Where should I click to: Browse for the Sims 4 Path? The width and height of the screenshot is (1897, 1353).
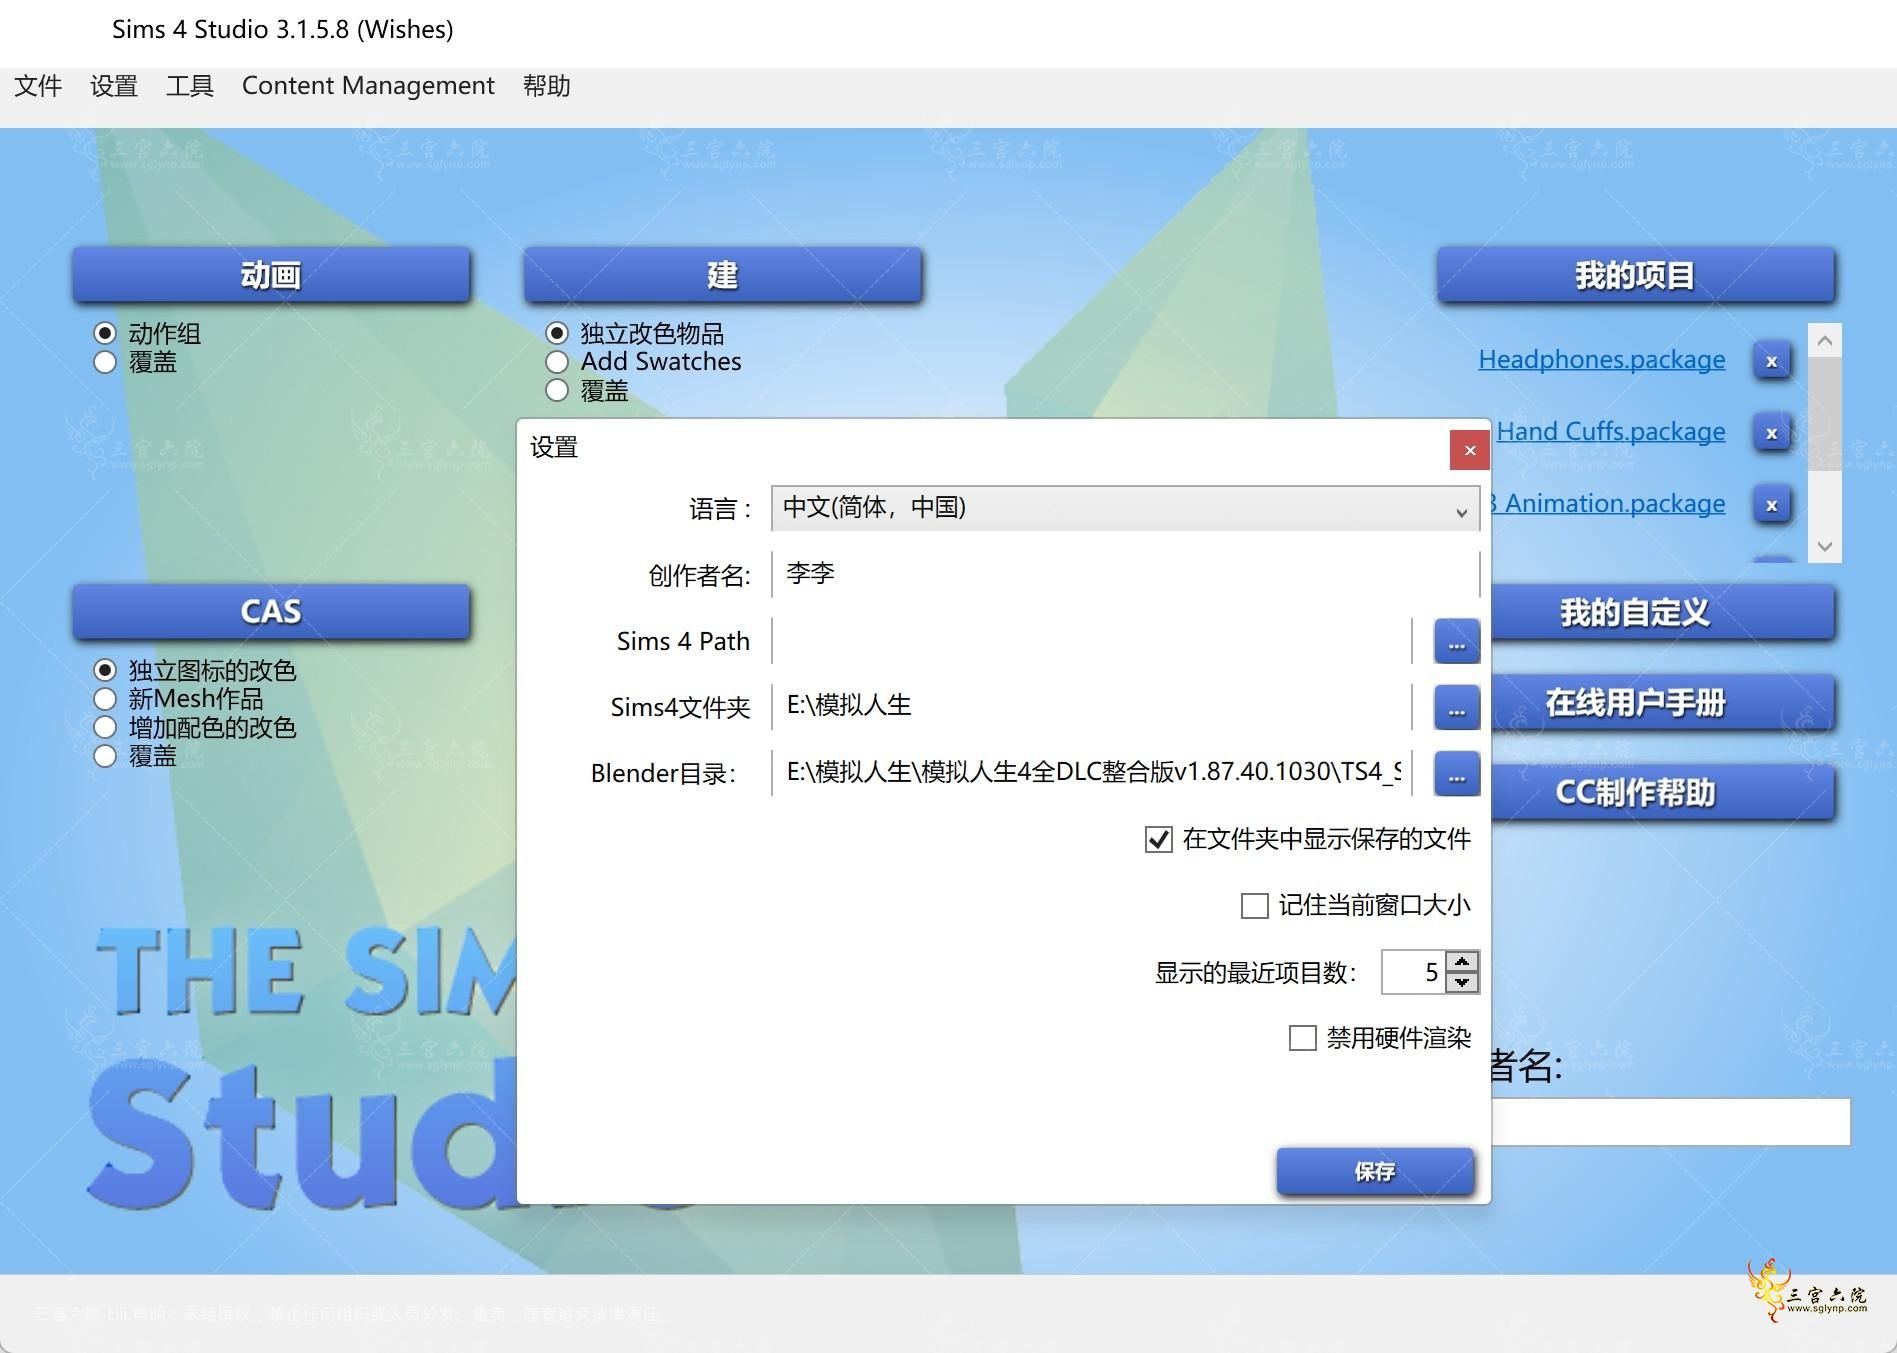pyautogui.click(x=1456, y=641)
